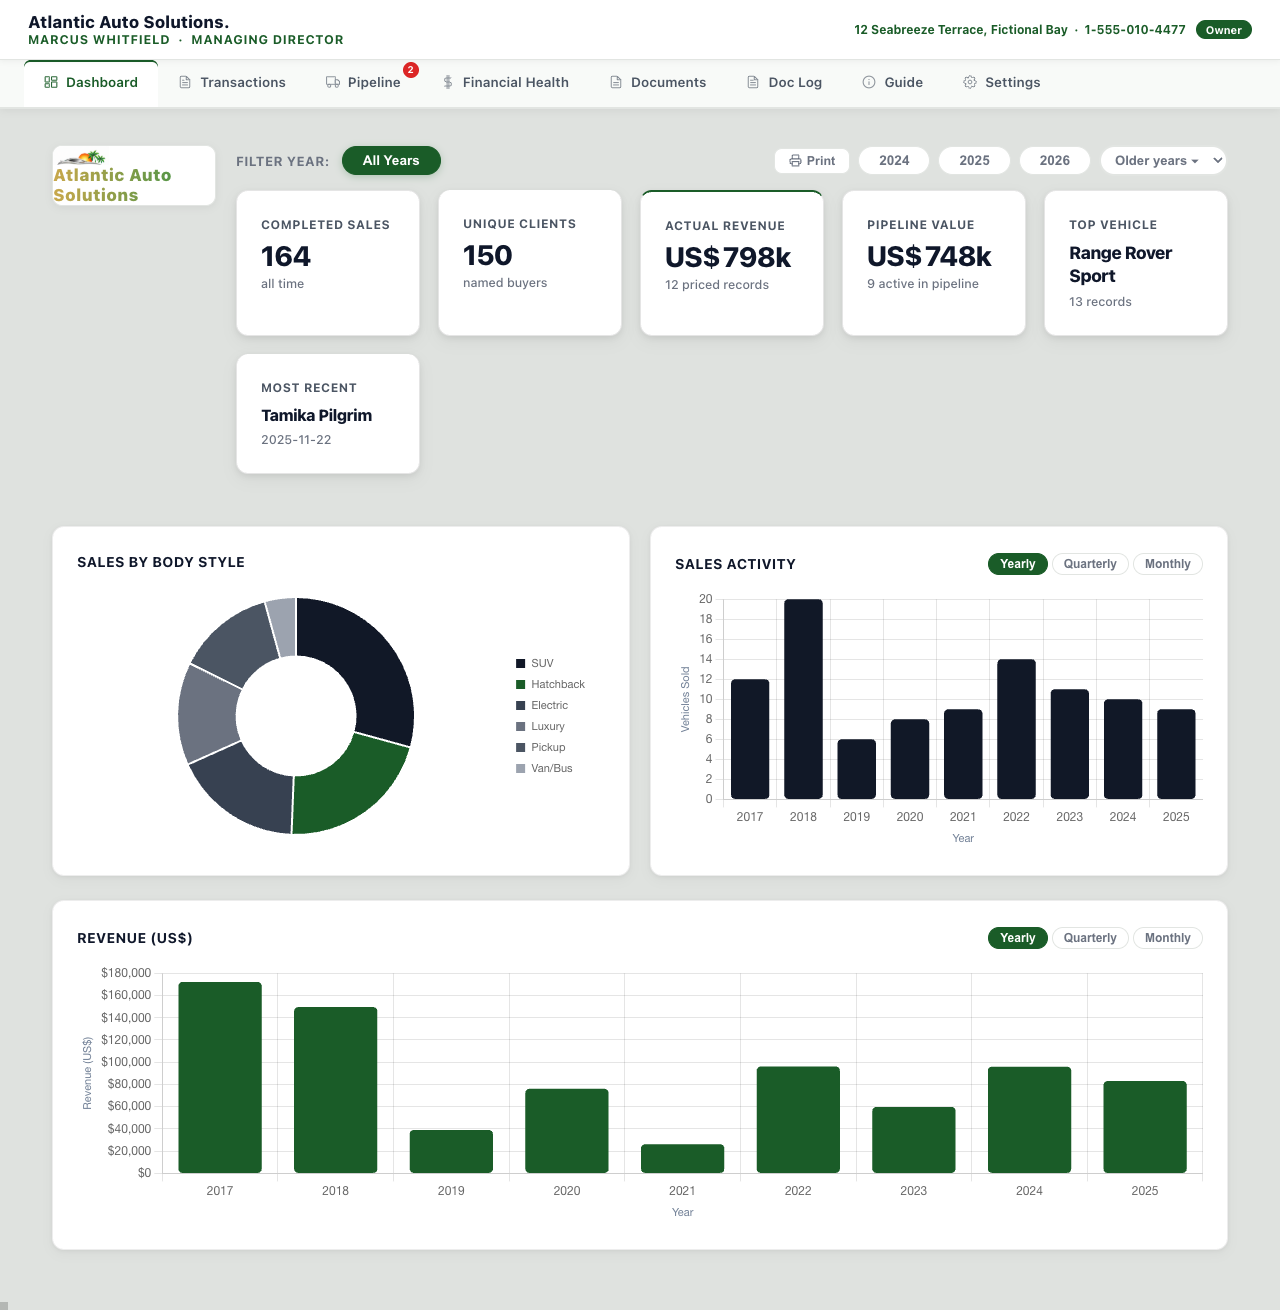The width and height of the screenshot is (1280, 1310).
Task: Click the Doc Log page icon
Action: (x=753, y=82)
